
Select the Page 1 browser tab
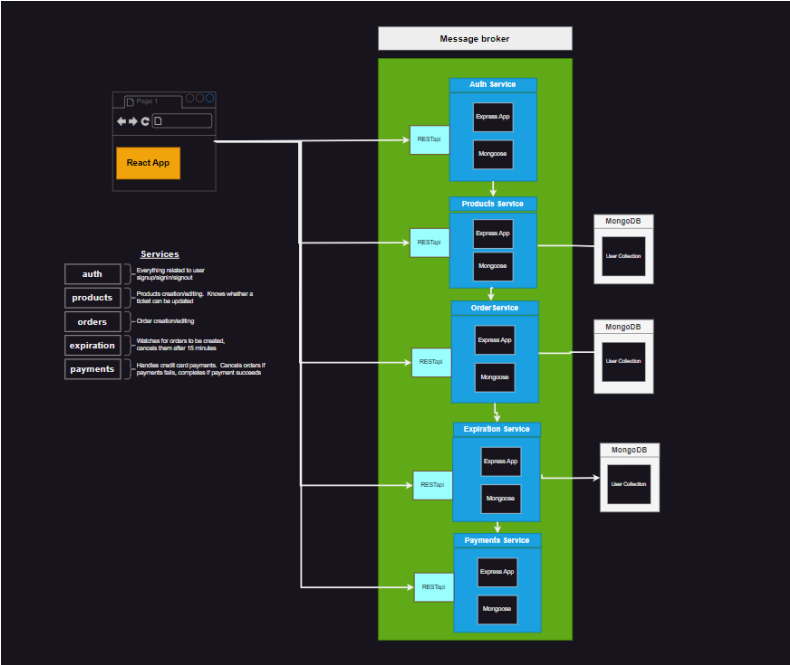[152, 101]
